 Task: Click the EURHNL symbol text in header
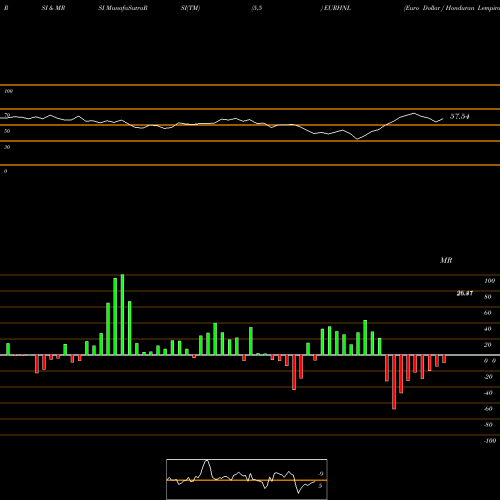[x=337, y=8]
